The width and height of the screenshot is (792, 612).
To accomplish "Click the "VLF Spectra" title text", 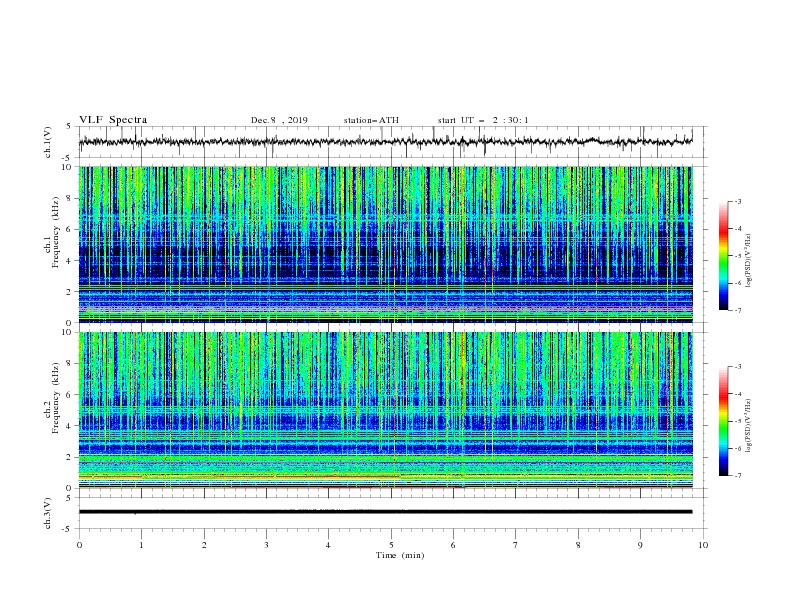I will click(113, 120).
